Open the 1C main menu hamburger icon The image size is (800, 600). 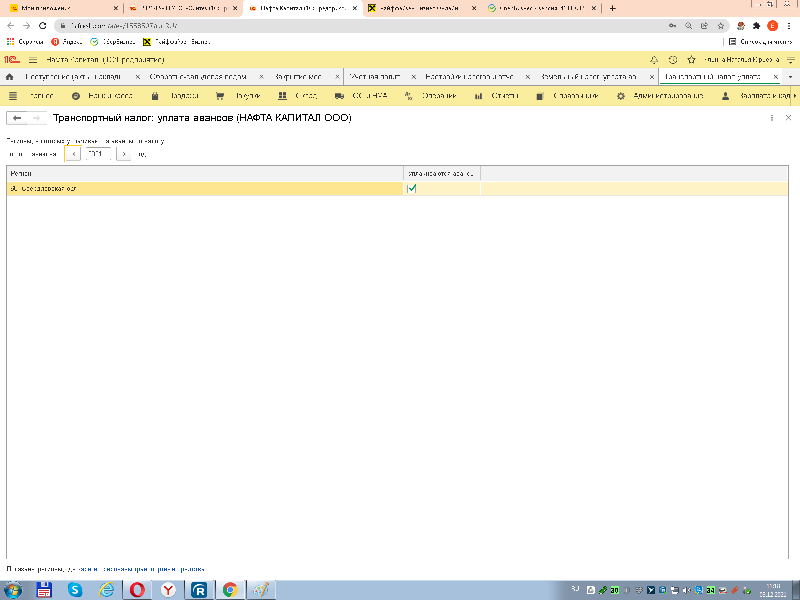[x=33, y=60]
